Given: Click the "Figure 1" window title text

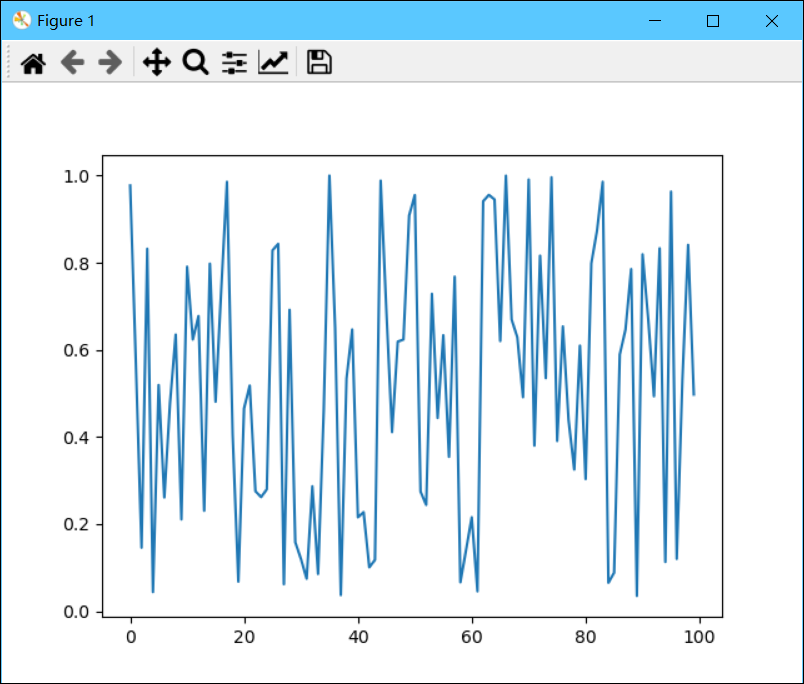Looking at the screenshot, I should 66,21.
